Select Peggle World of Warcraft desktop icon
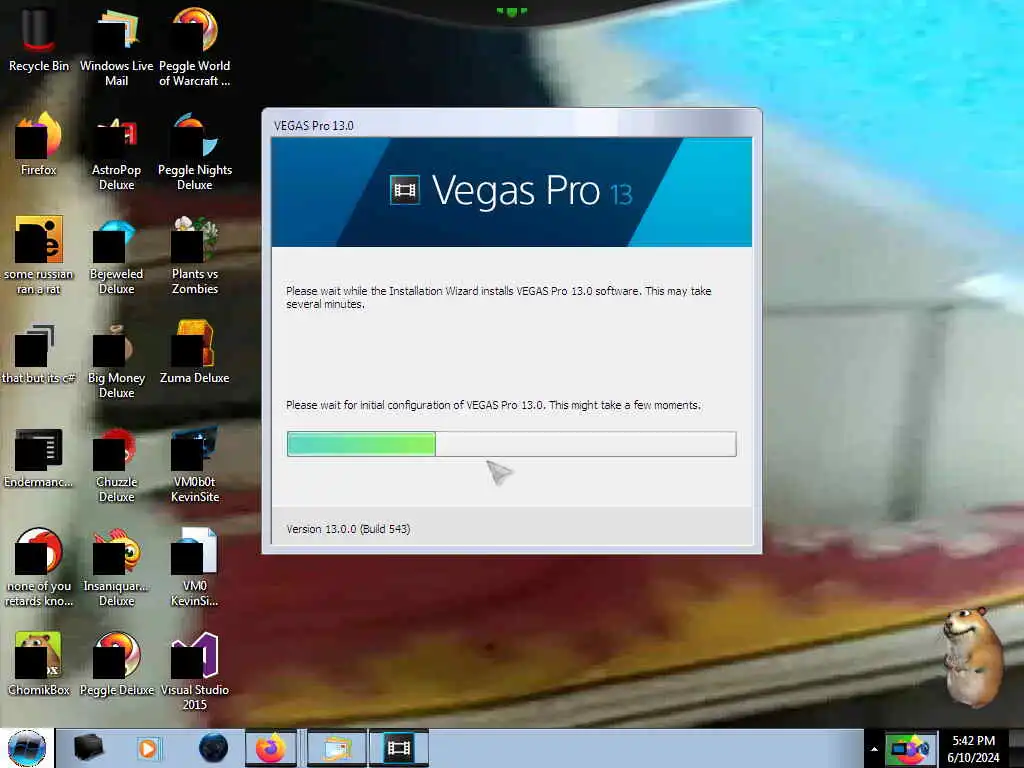1024x768 pixels. coord(195,47)
